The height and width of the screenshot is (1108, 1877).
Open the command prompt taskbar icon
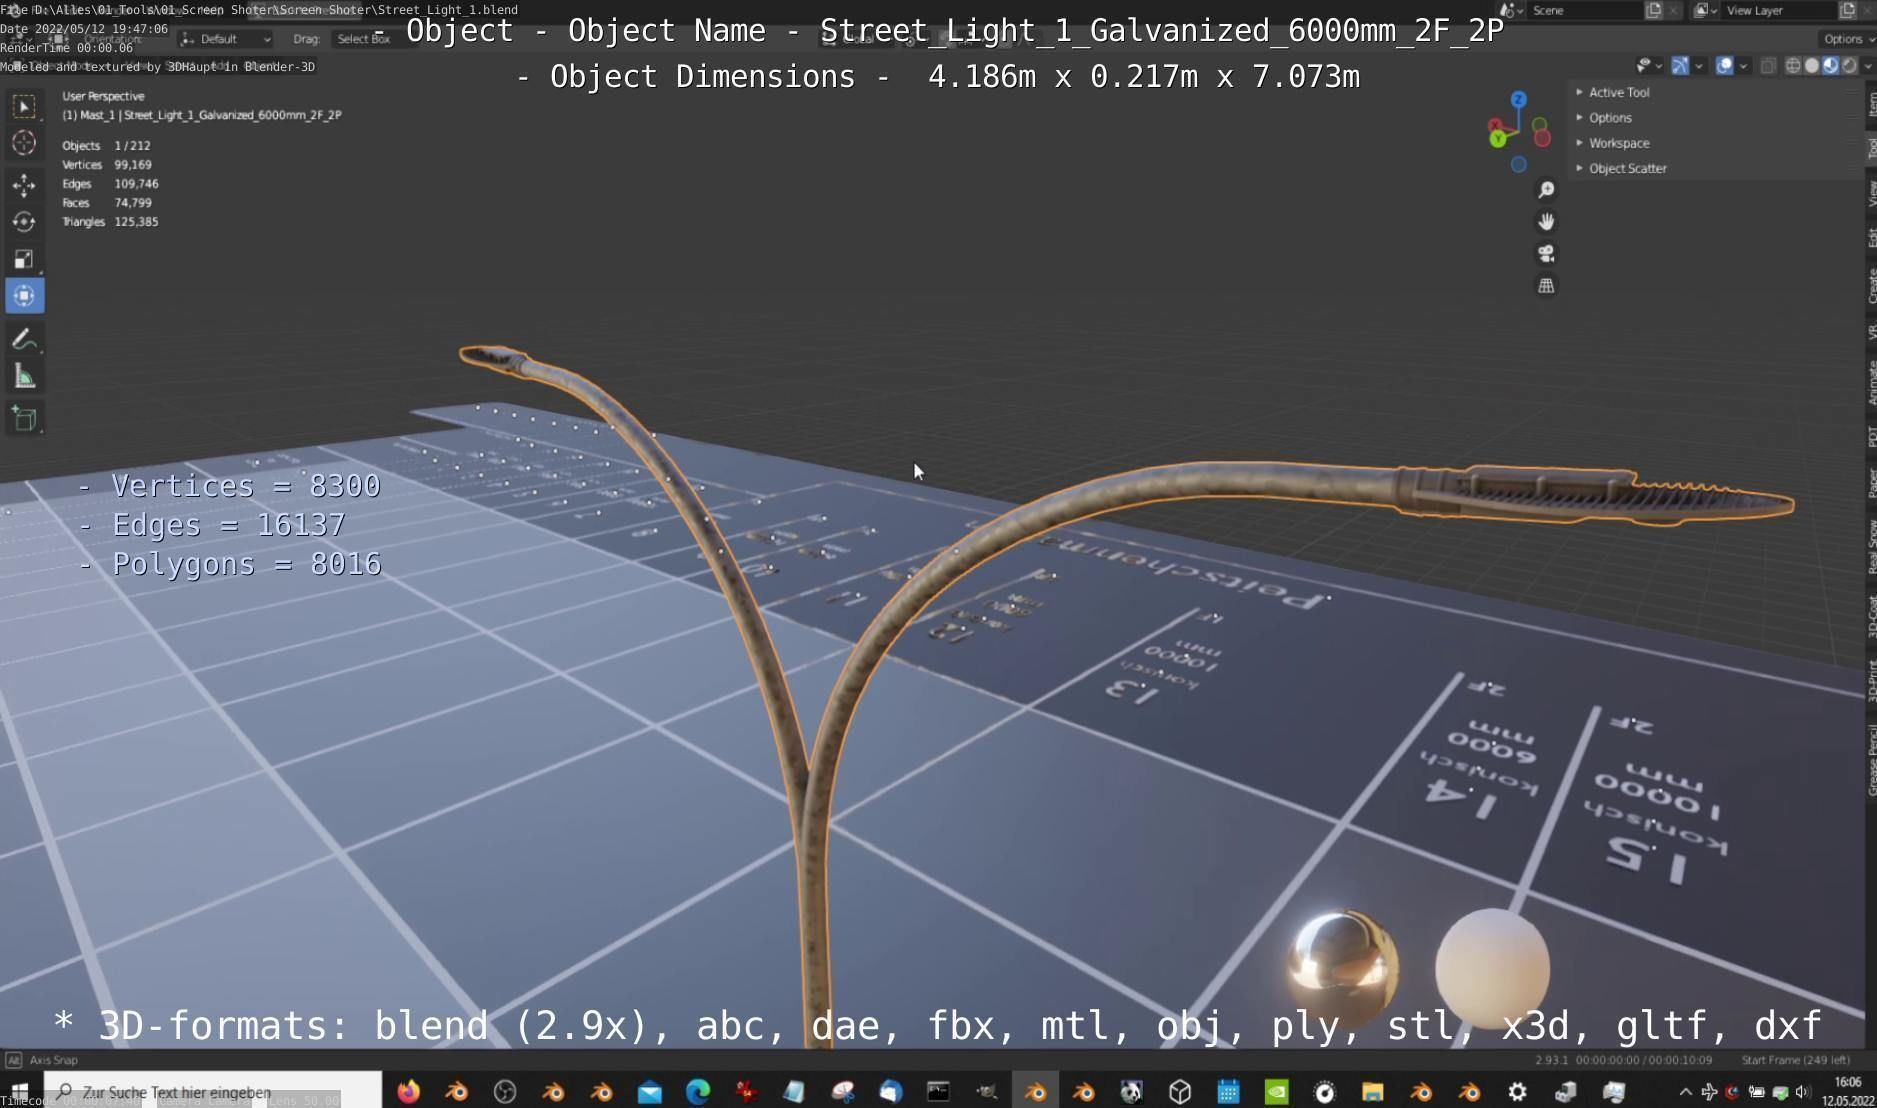coord(938,1091)
